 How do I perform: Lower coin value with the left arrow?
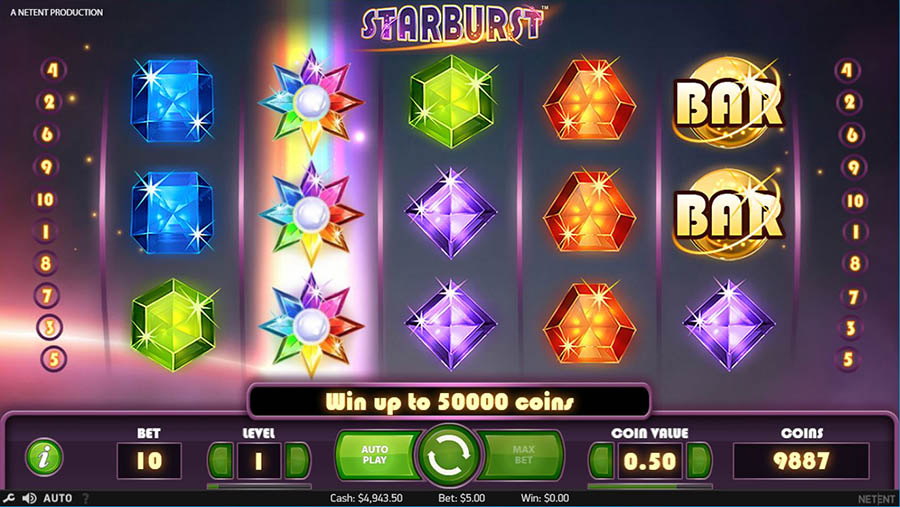click(x=602, y=460)
